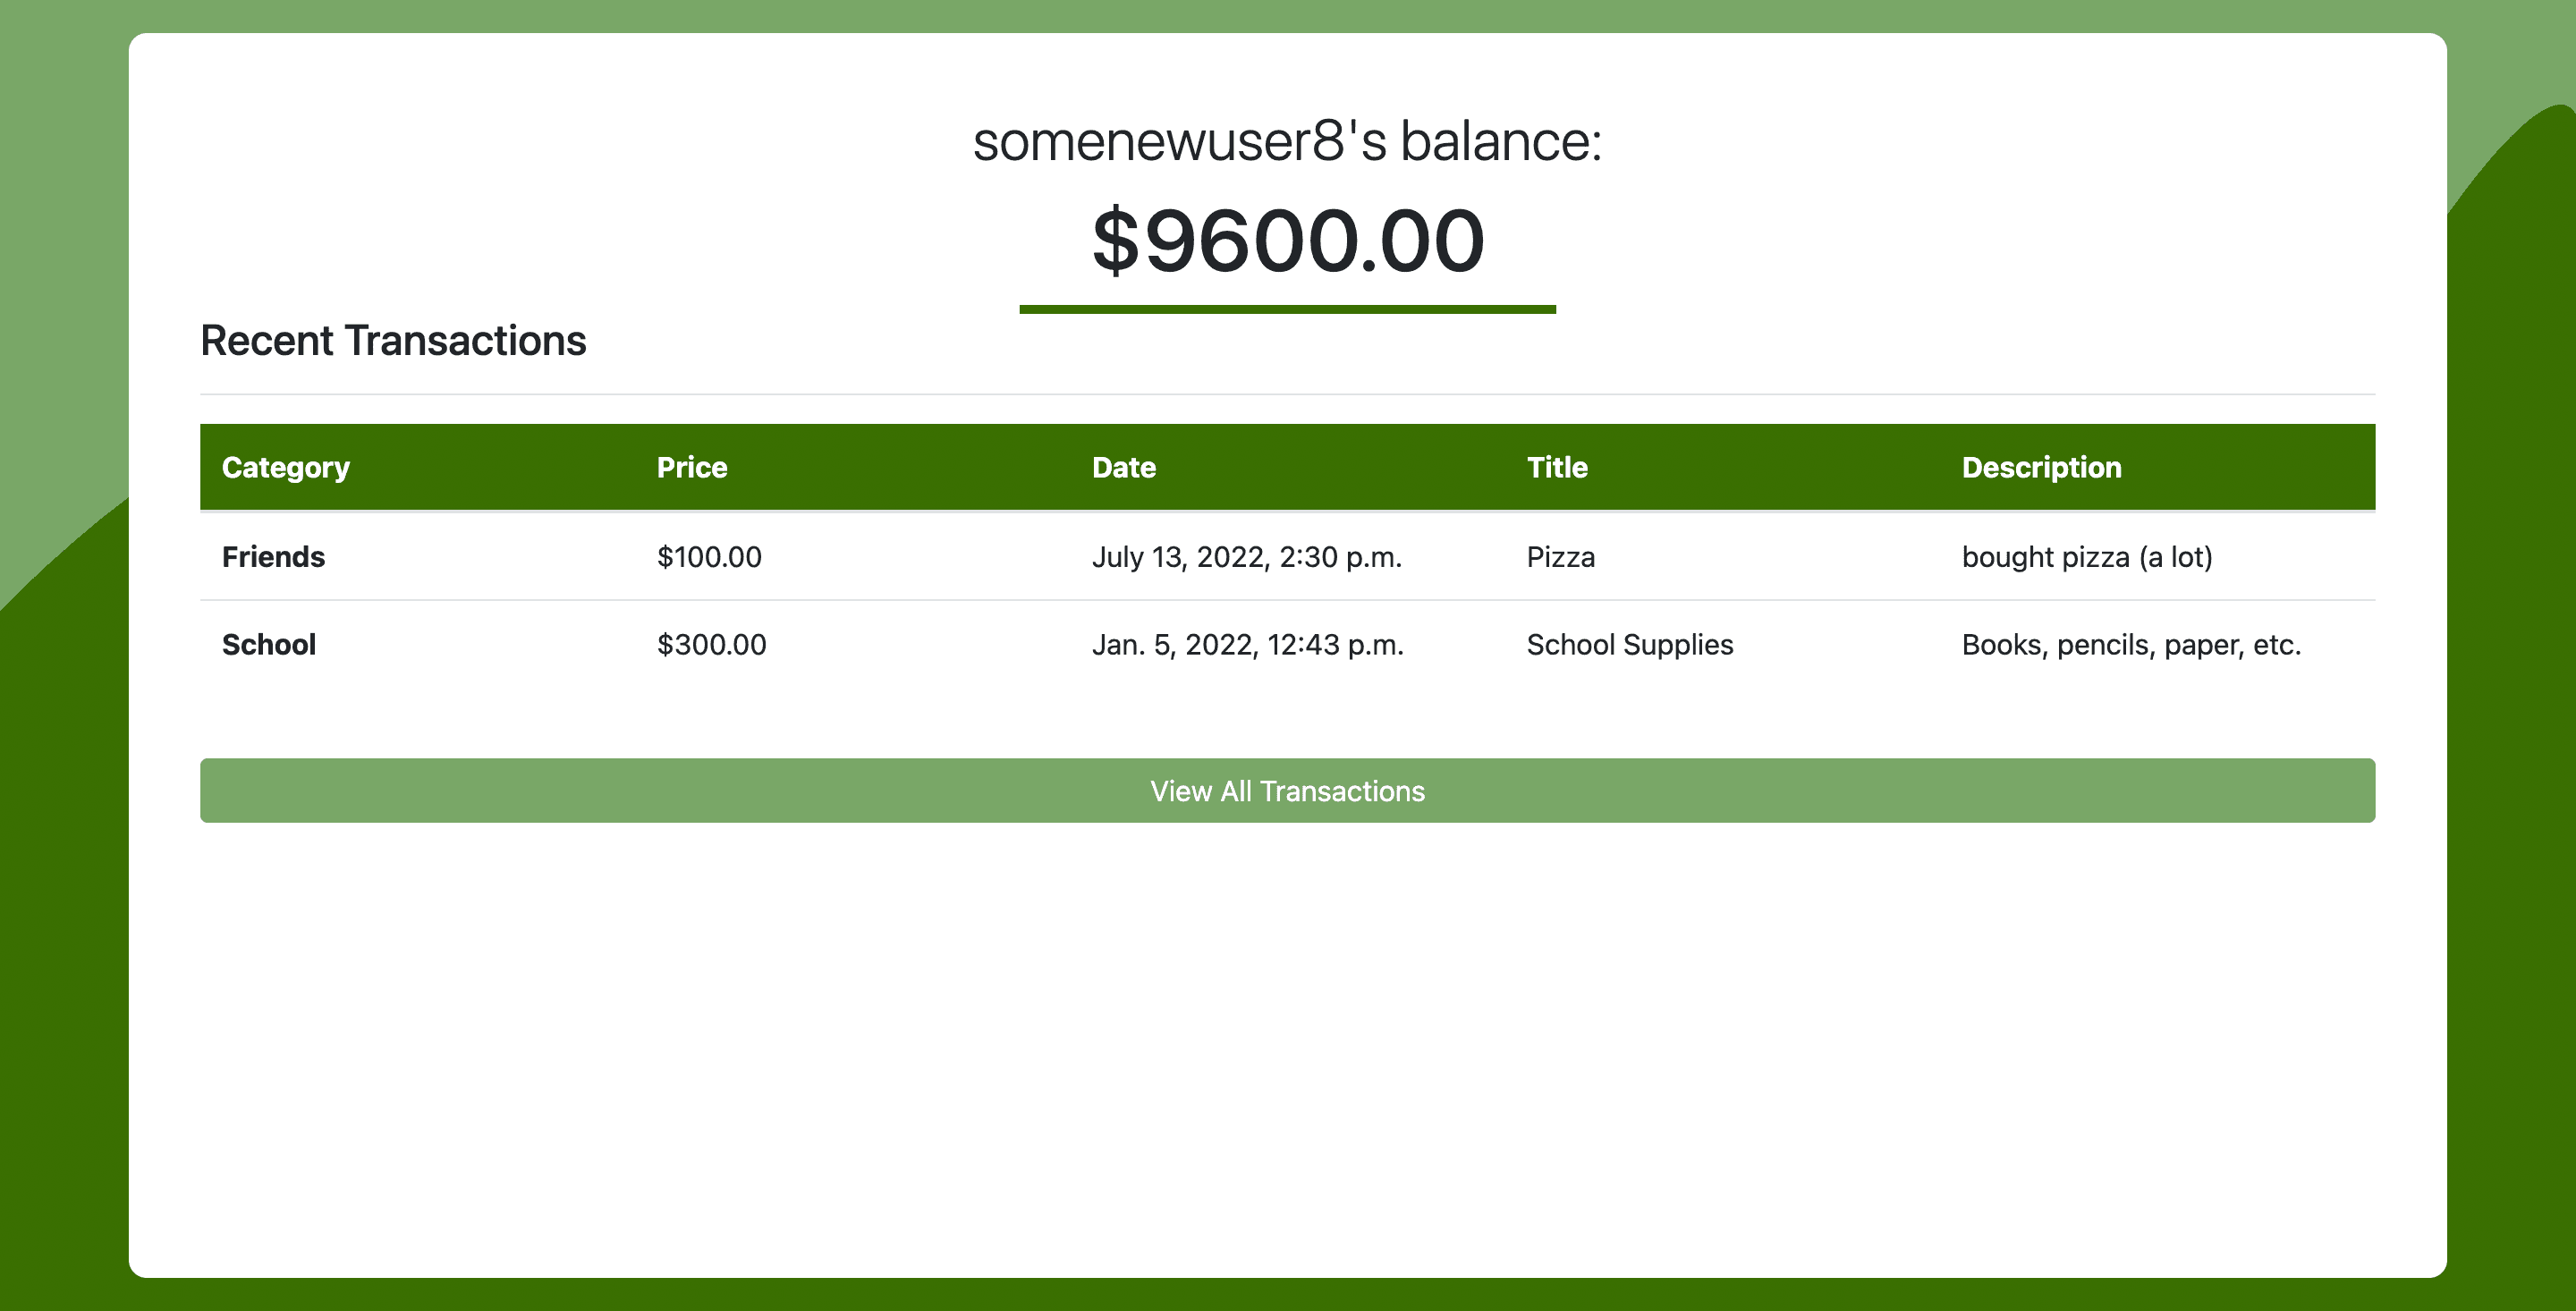Click the $300.00 price entry
The image size is (2576, 1311).
pos(711,644)
